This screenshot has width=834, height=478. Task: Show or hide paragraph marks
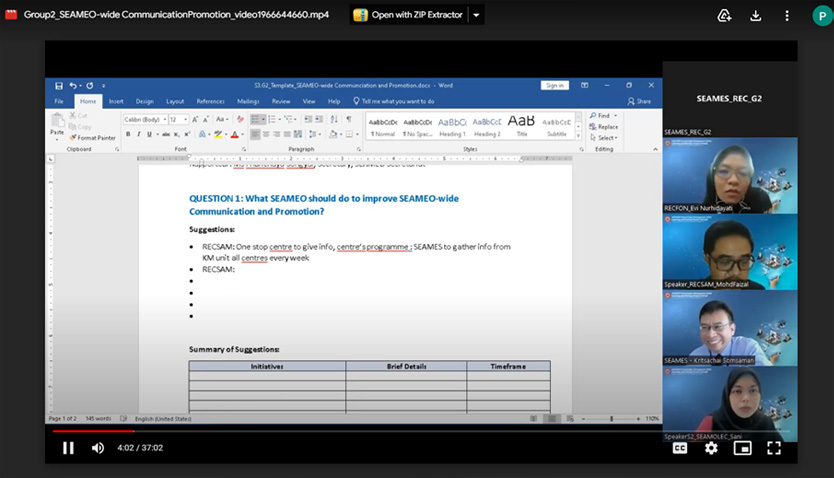tap(349, 120)
